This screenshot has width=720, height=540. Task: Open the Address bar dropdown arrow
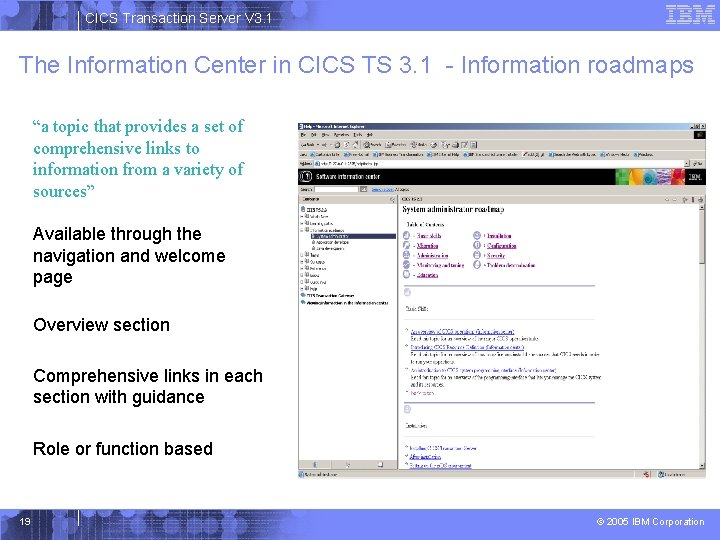point(687,163)
